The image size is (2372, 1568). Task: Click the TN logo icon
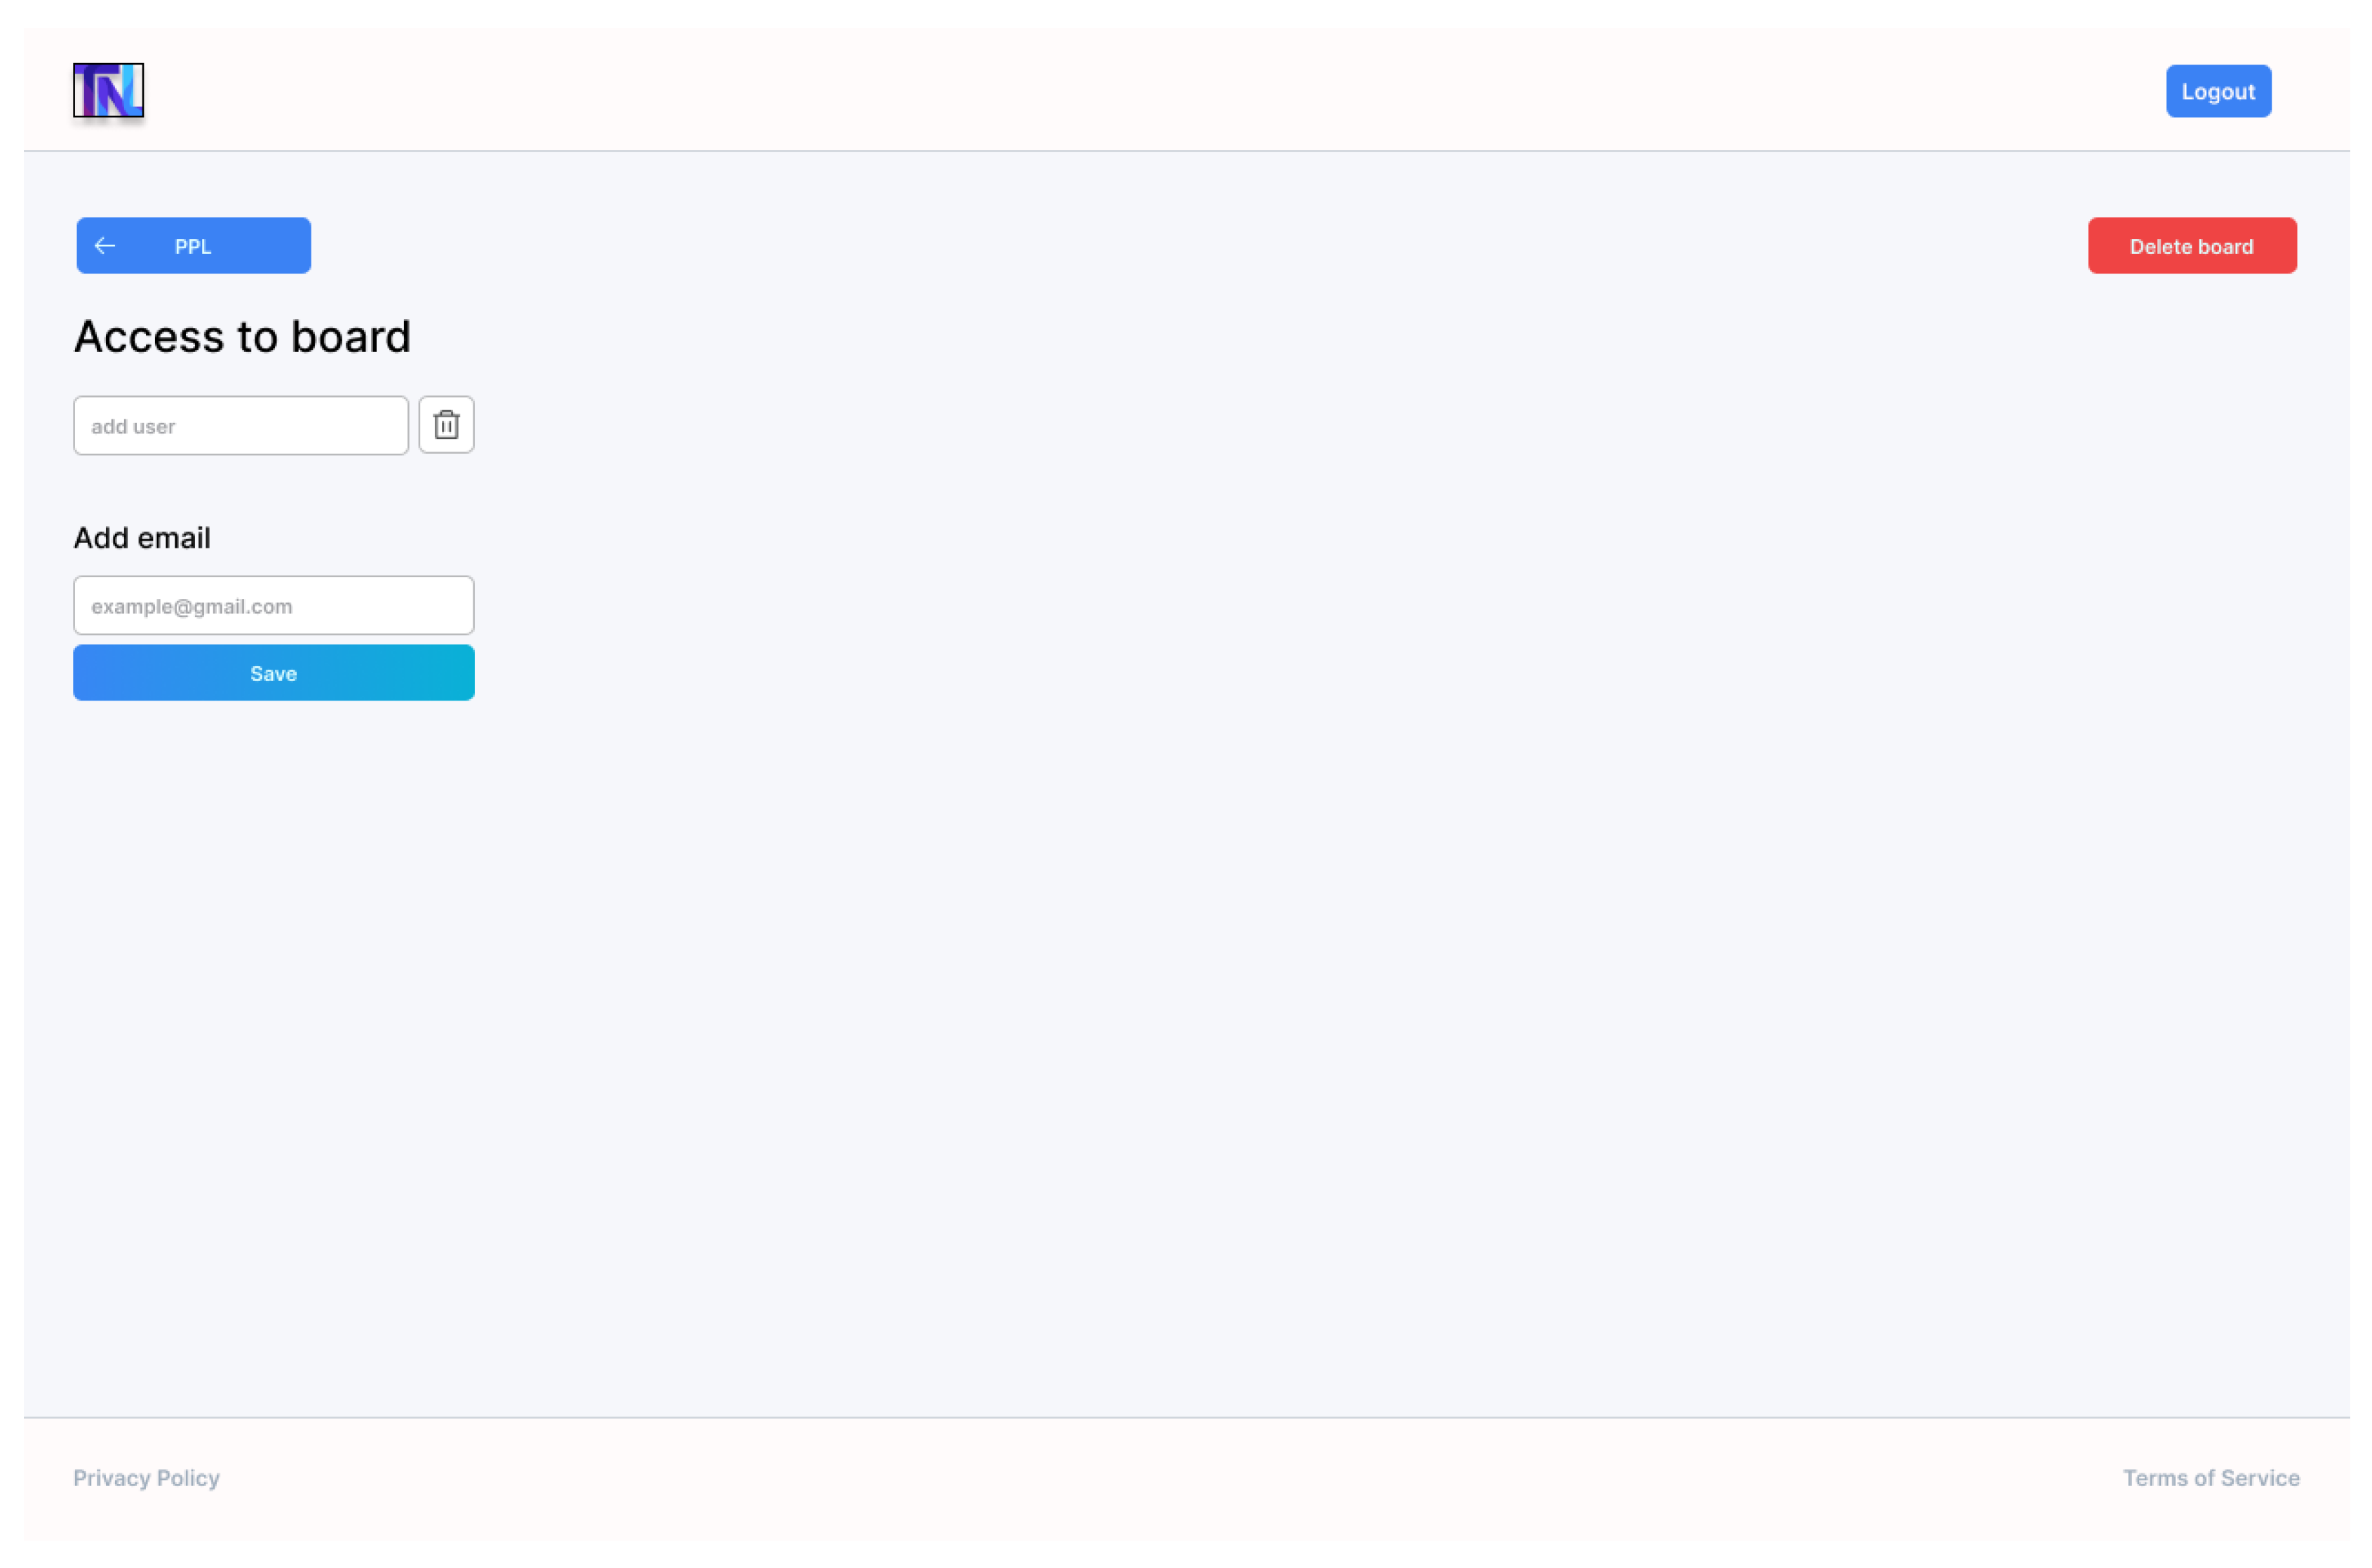[108, 91]
